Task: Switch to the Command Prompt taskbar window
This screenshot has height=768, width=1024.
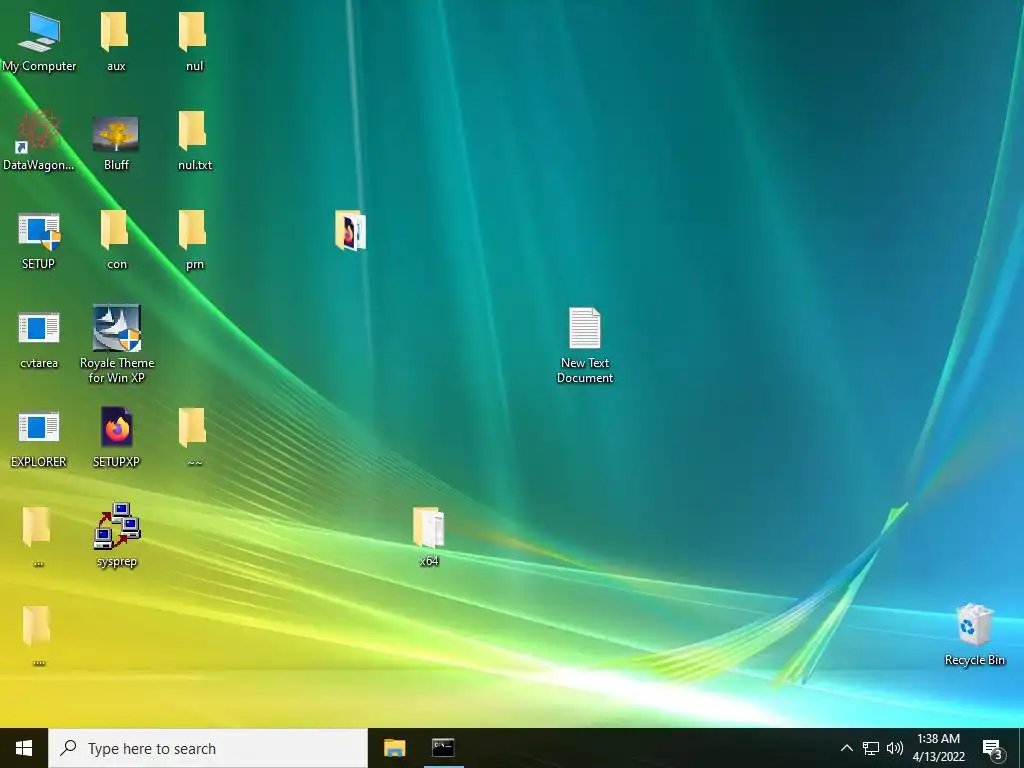Action: coord(443,748)
